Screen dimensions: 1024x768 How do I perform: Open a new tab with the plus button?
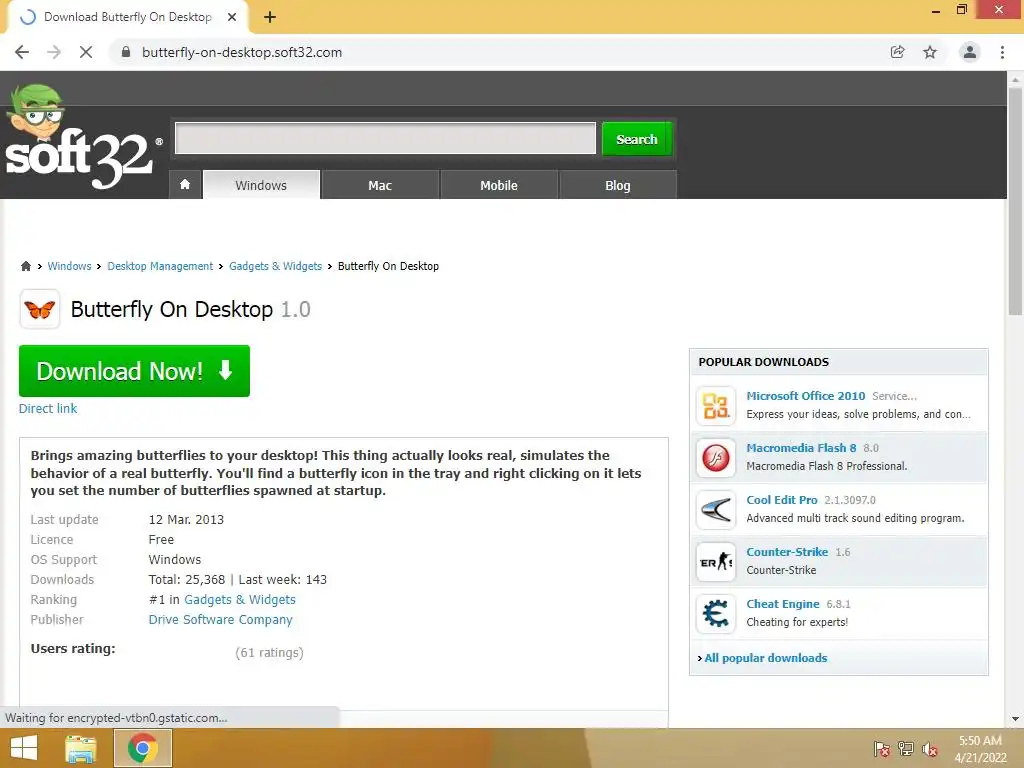(270, 18)
